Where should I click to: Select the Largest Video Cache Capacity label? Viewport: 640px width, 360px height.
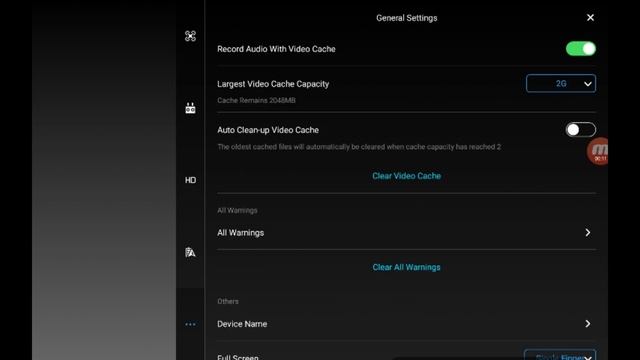tap(273, 84)
